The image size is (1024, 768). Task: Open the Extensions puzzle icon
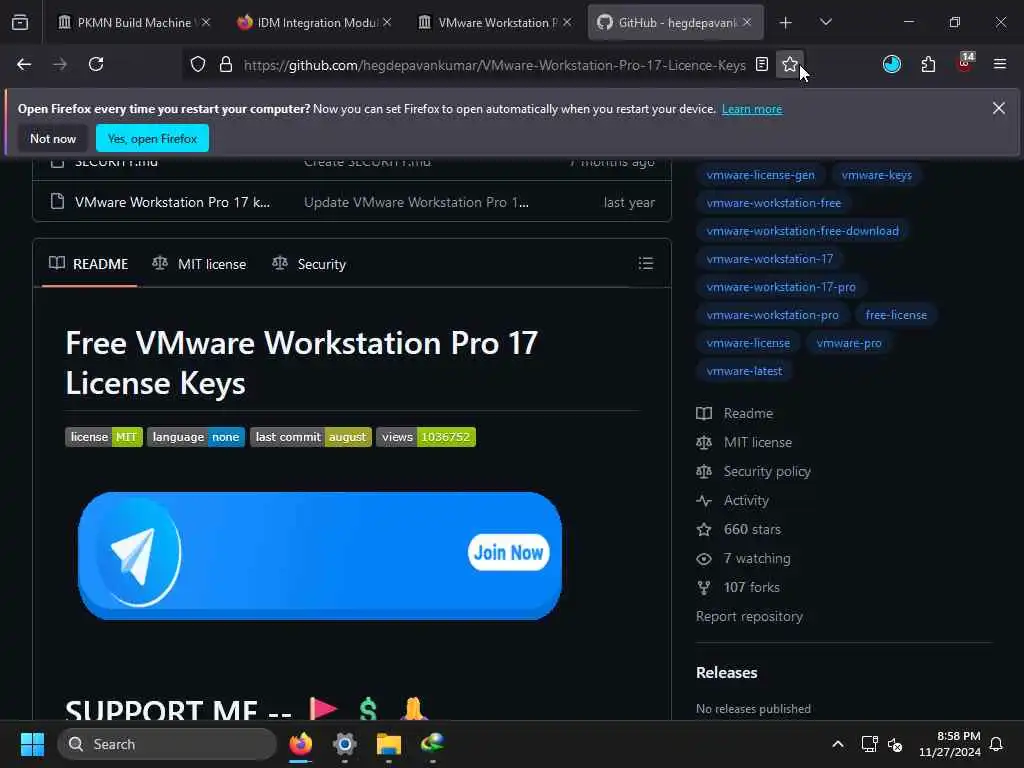pyautogui.click(x=928, y=64)
